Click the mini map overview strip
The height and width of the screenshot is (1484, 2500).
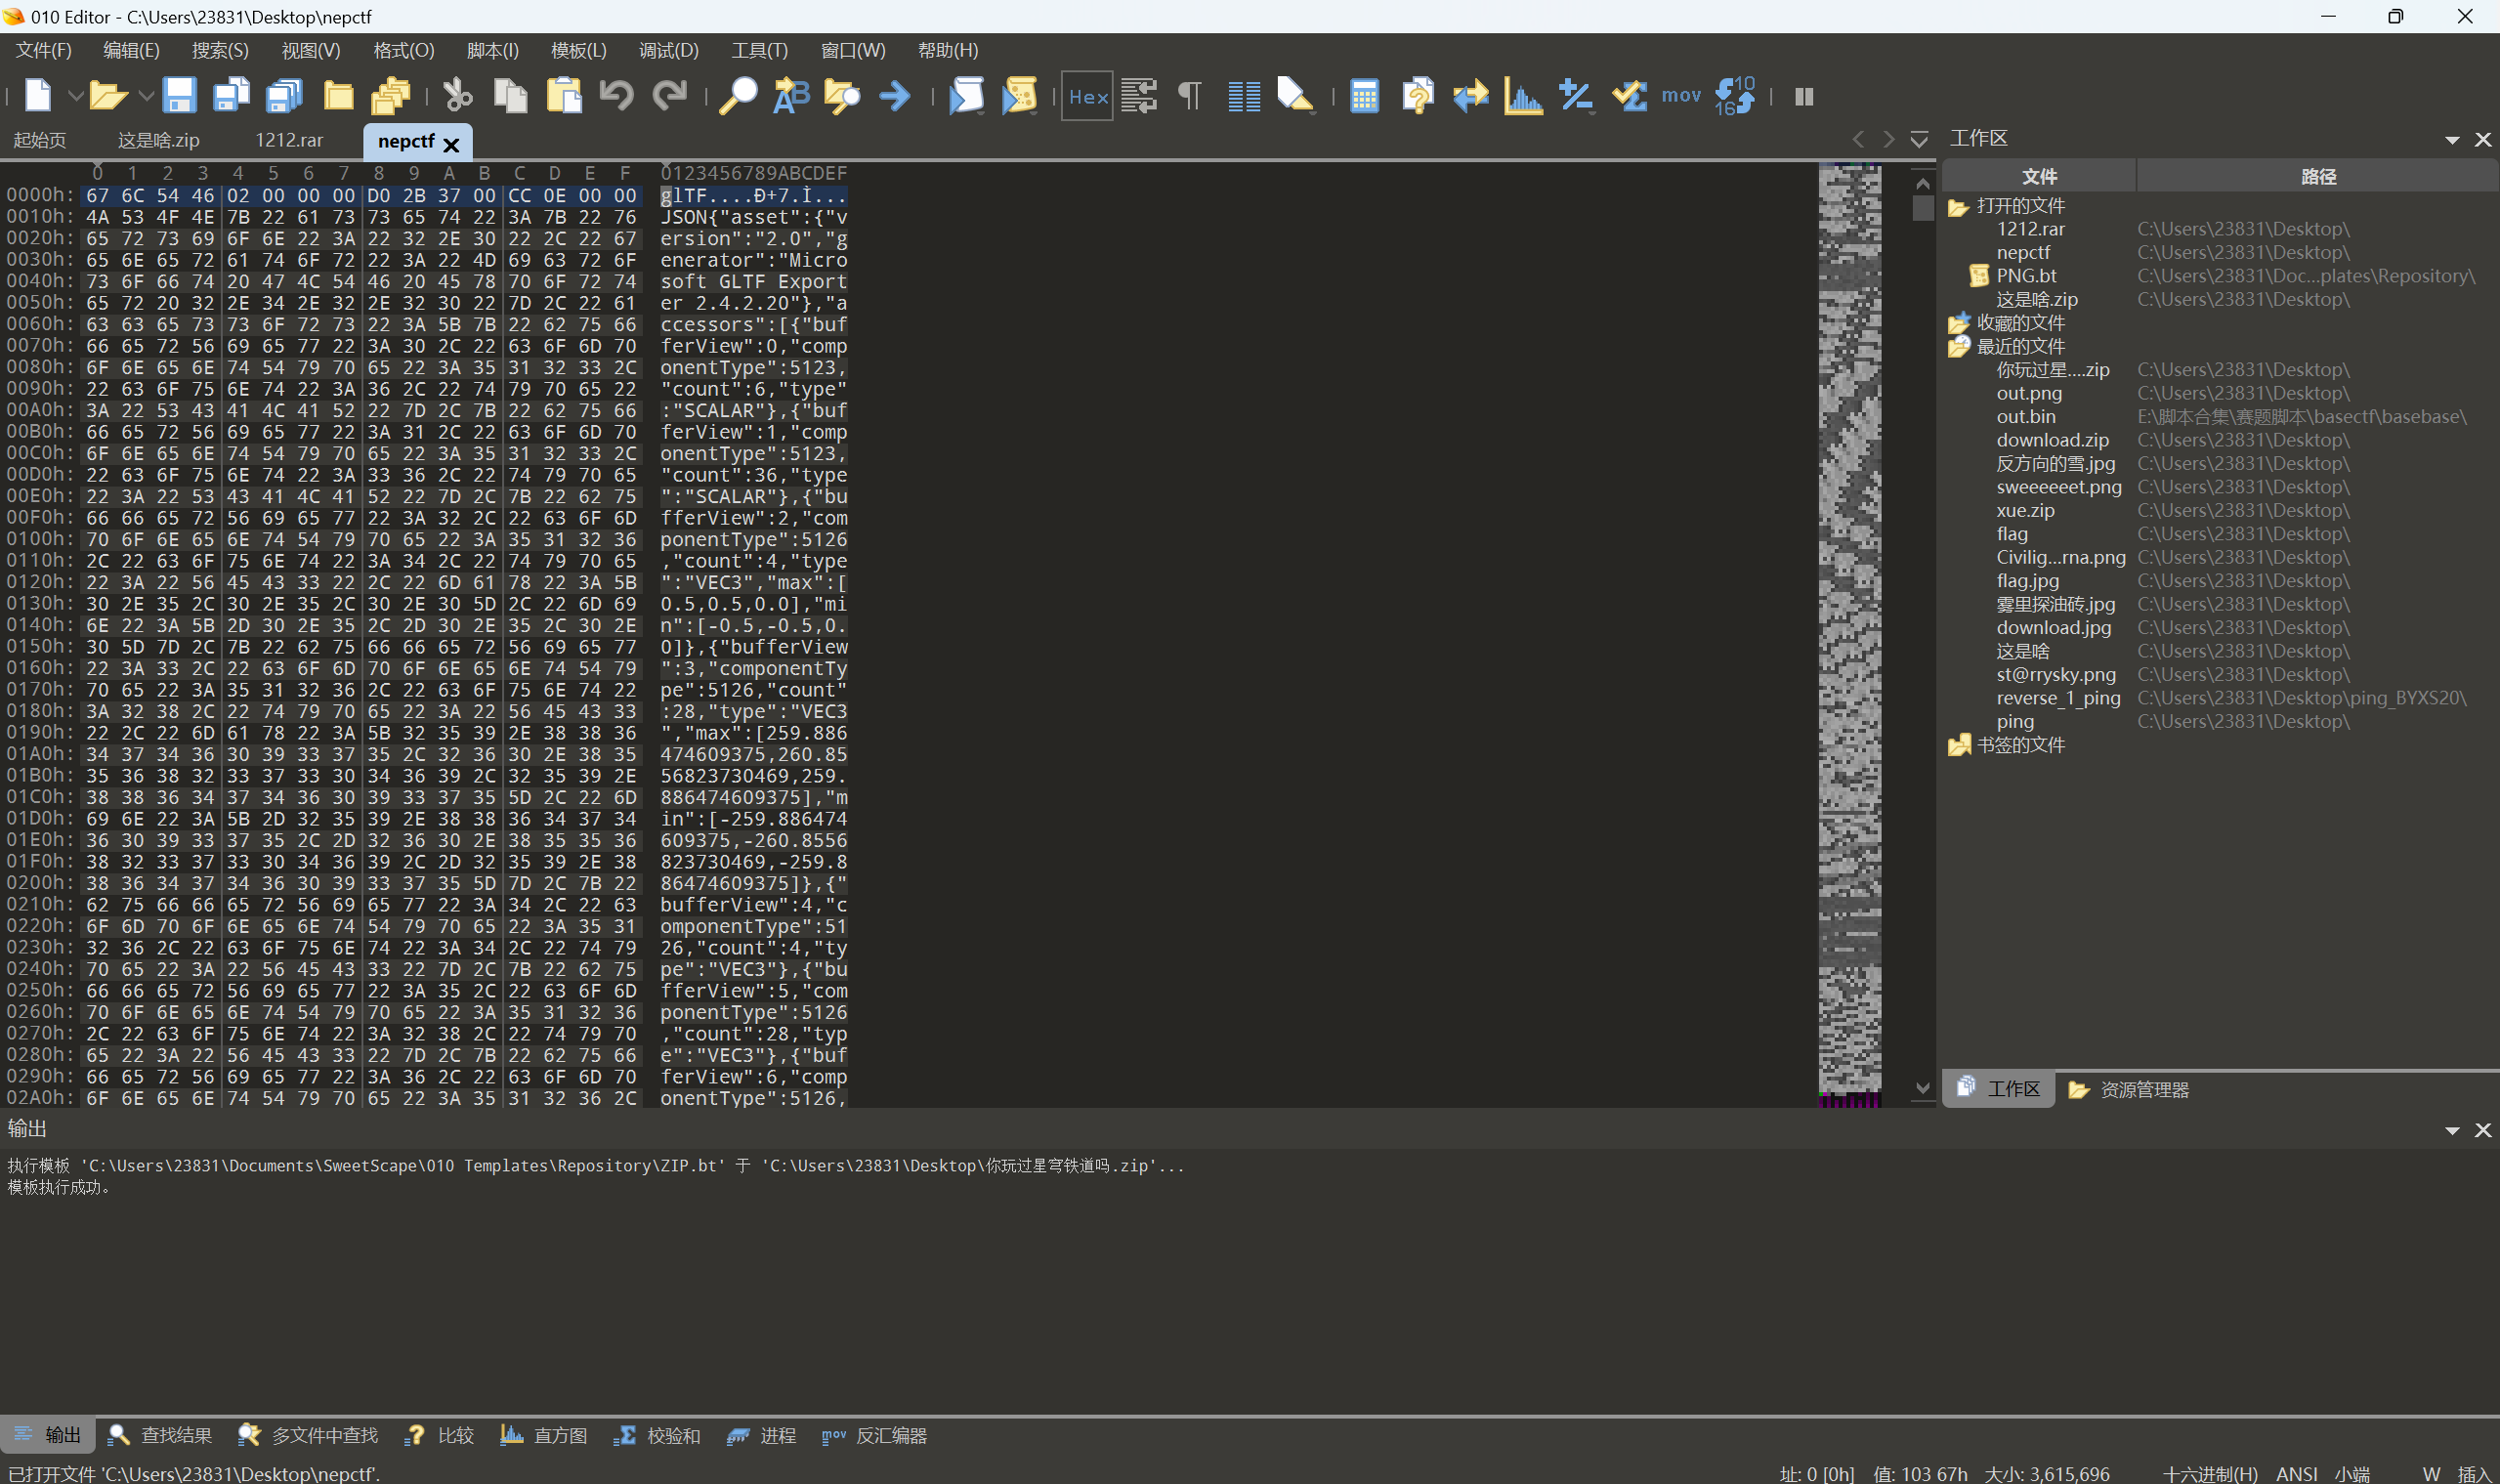(1849, 636)
